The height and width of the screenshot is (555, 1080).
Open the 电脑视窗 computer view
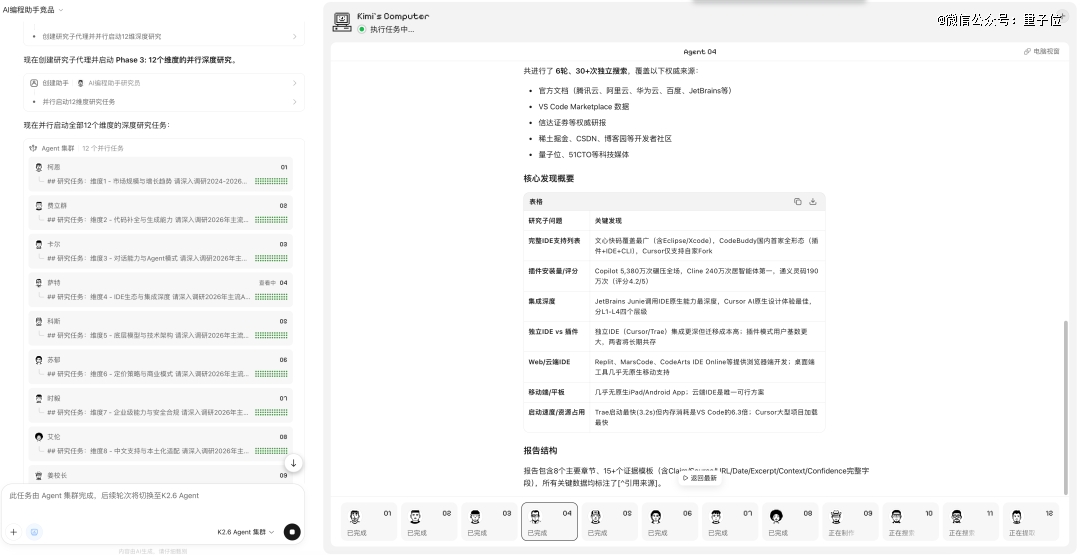coord(1041,51)
